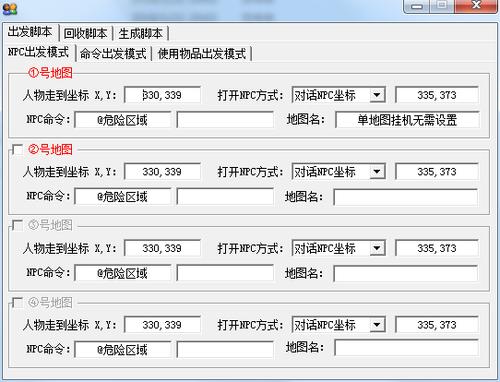Click NPC coordinate field 335,373 in ③号地图

point(437,248)
